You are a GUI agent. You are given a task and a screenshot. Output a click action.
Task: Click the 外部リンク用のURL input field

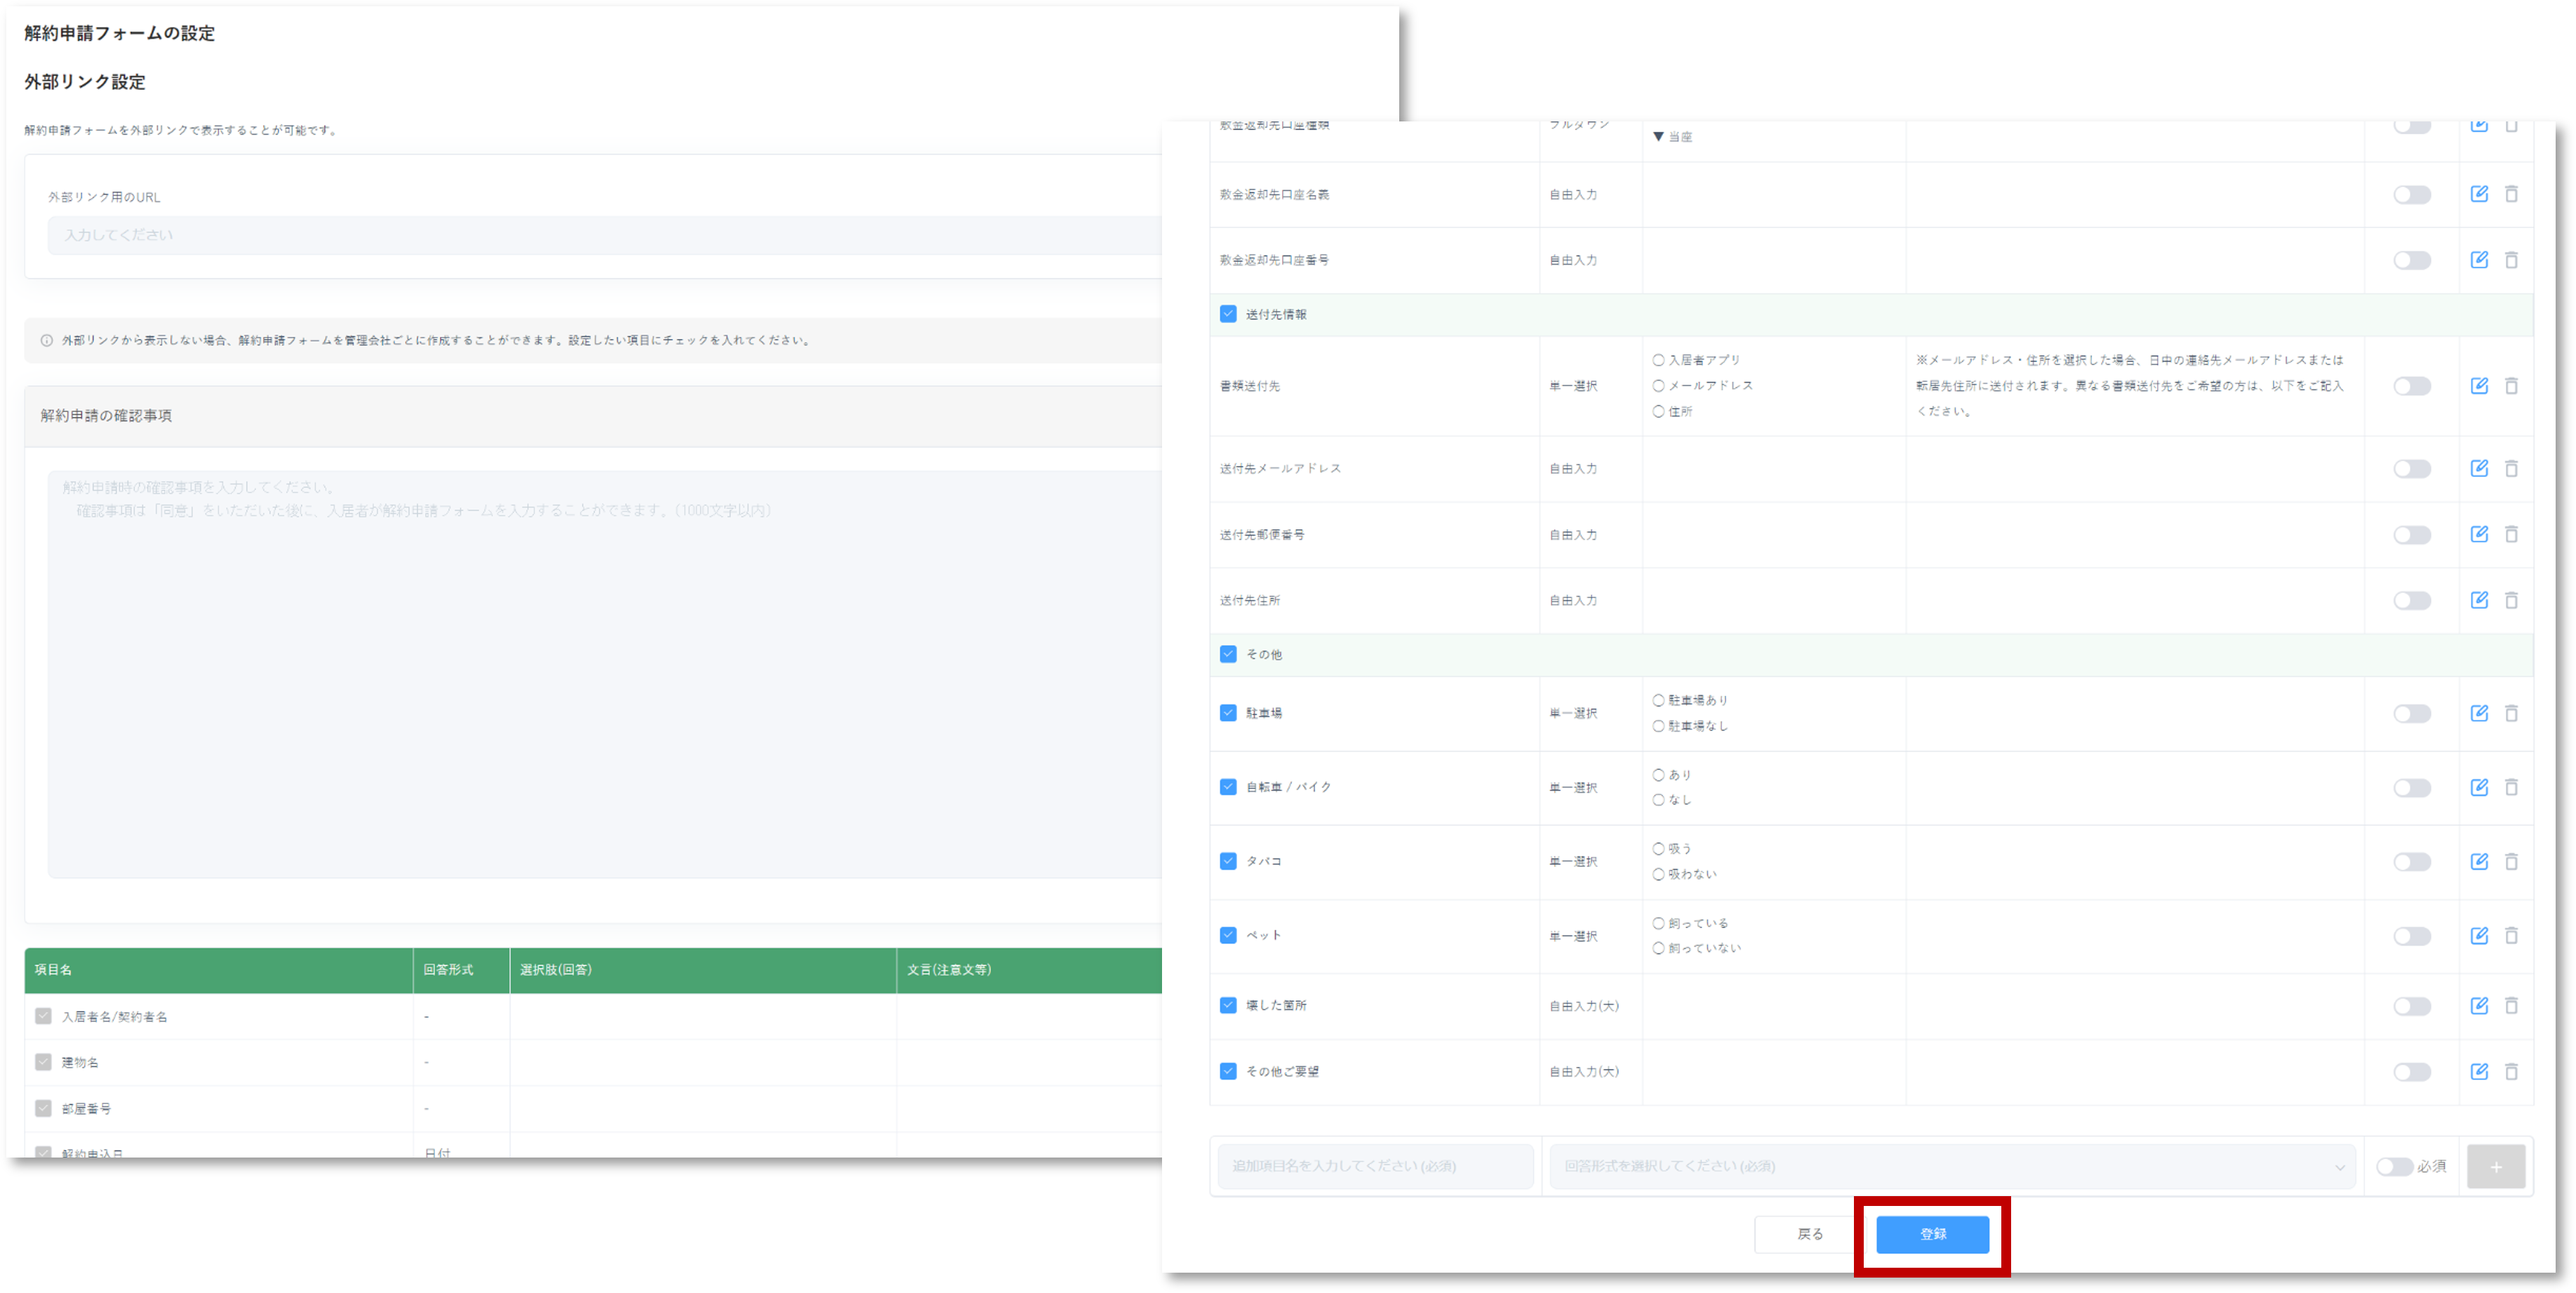[x=600, y=235]
